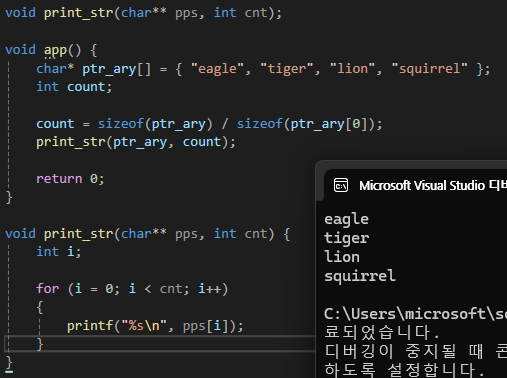Click the "i < cnt" loop condition
The height and width of the screenshot is (378, 507).
(156, 289)
